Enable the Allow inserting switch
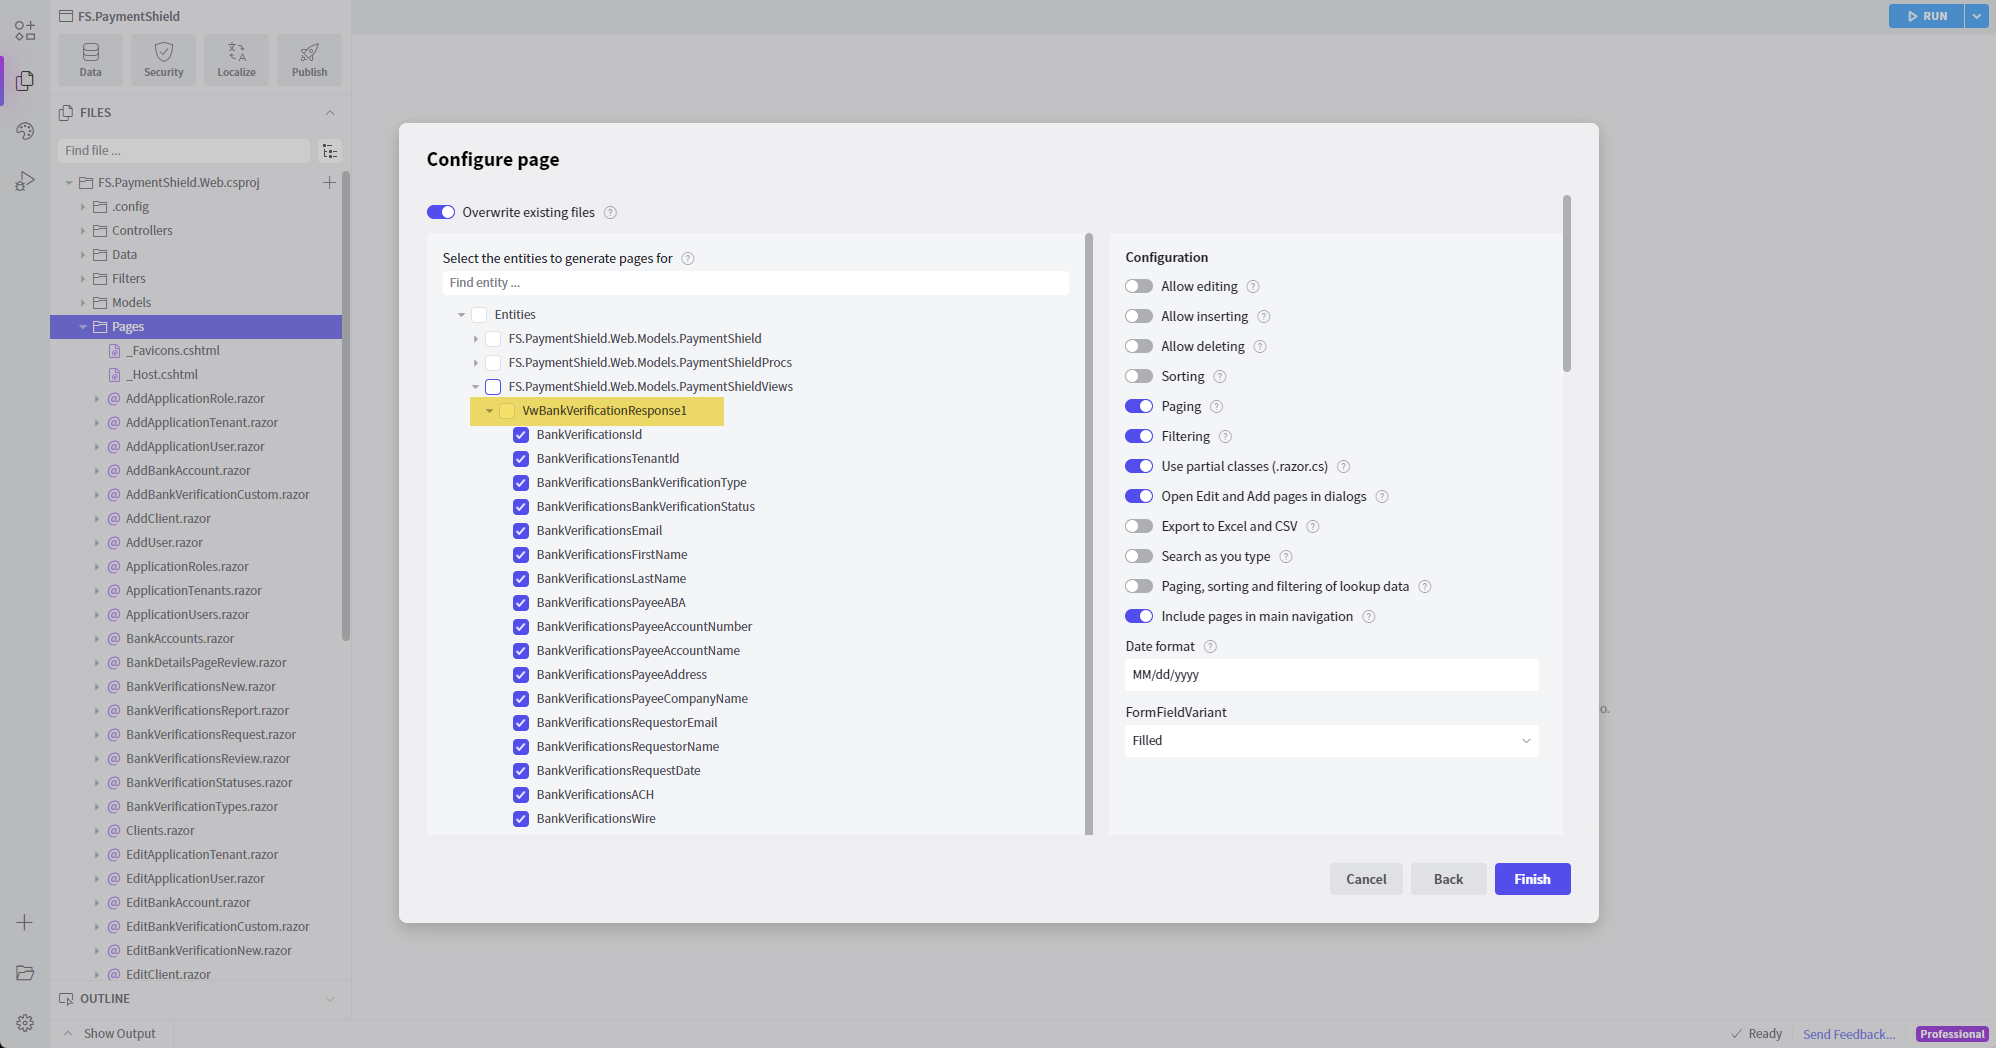Viewport: 1996px width, 1048px height. point(1139,316)
